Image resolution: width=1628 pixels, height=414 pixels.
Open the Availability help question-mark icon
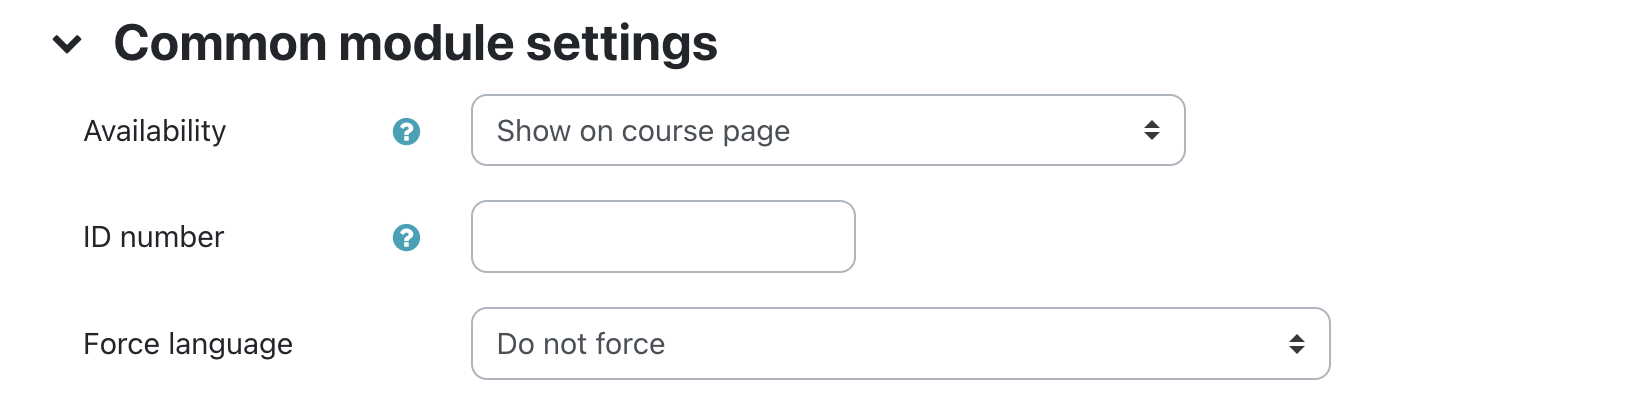pyautogui.click(x=406, y=131)
